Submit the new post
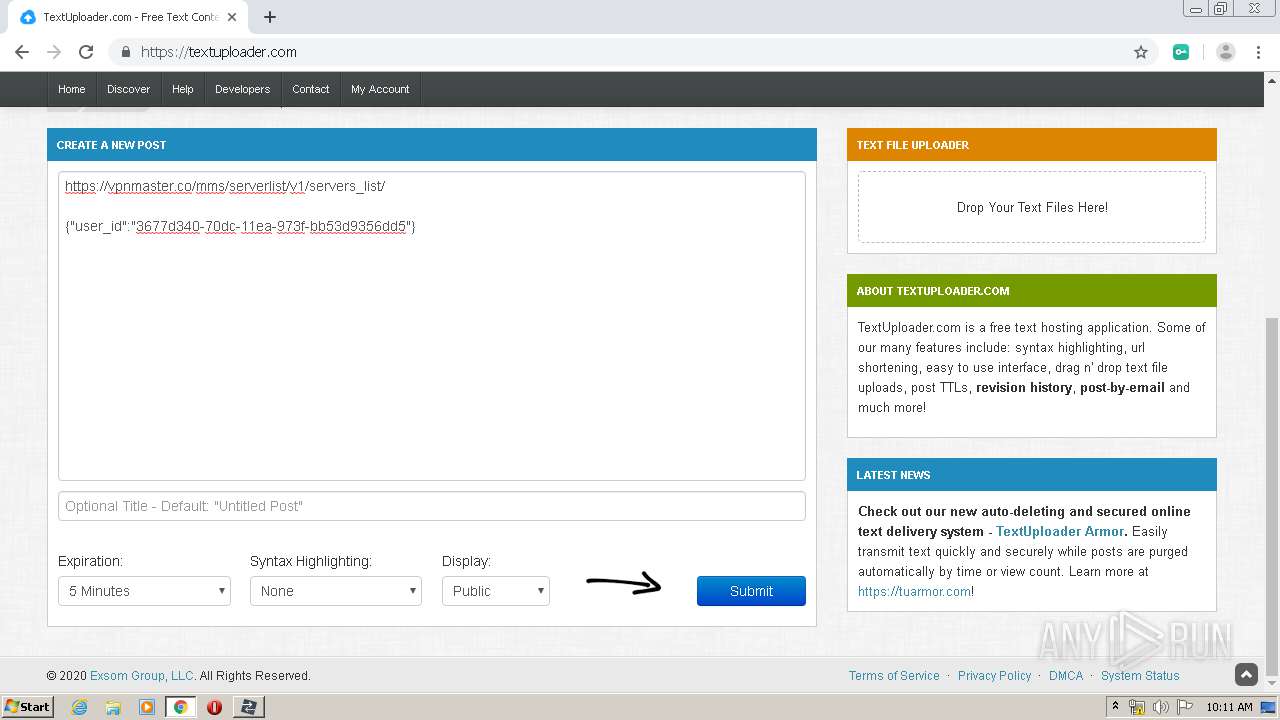The image size is (1280, 720). pyautogui.click(x=751, y=591)
